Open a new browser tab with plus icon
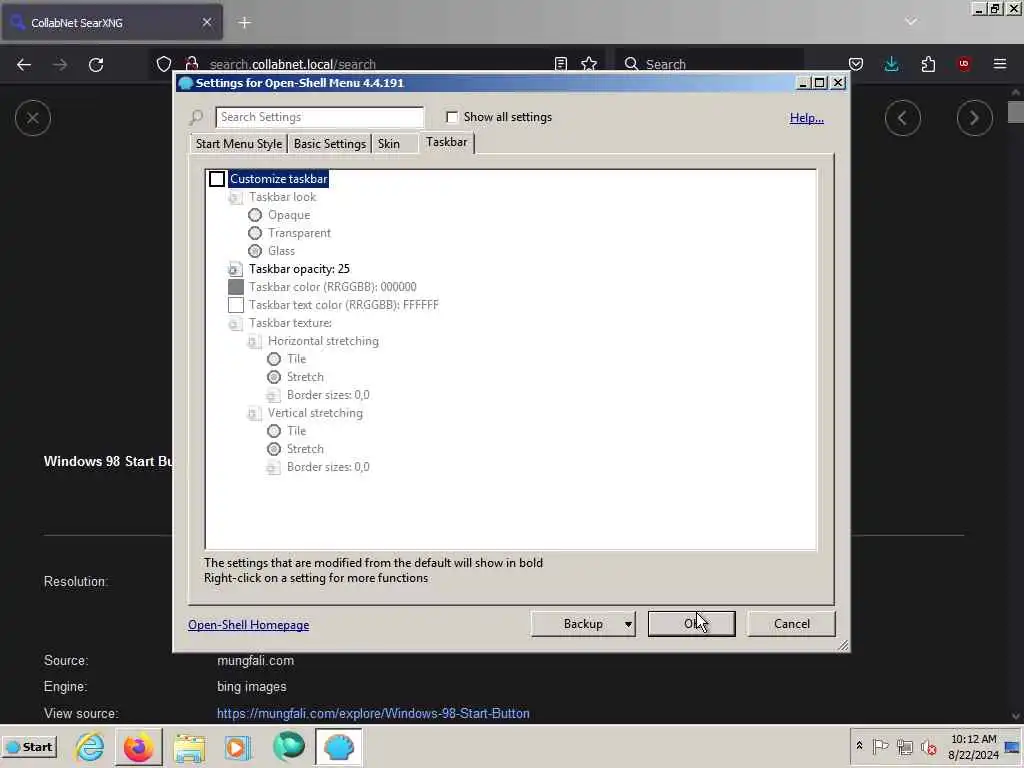This screenshot has height=768, width=1024. click(244, 23)
